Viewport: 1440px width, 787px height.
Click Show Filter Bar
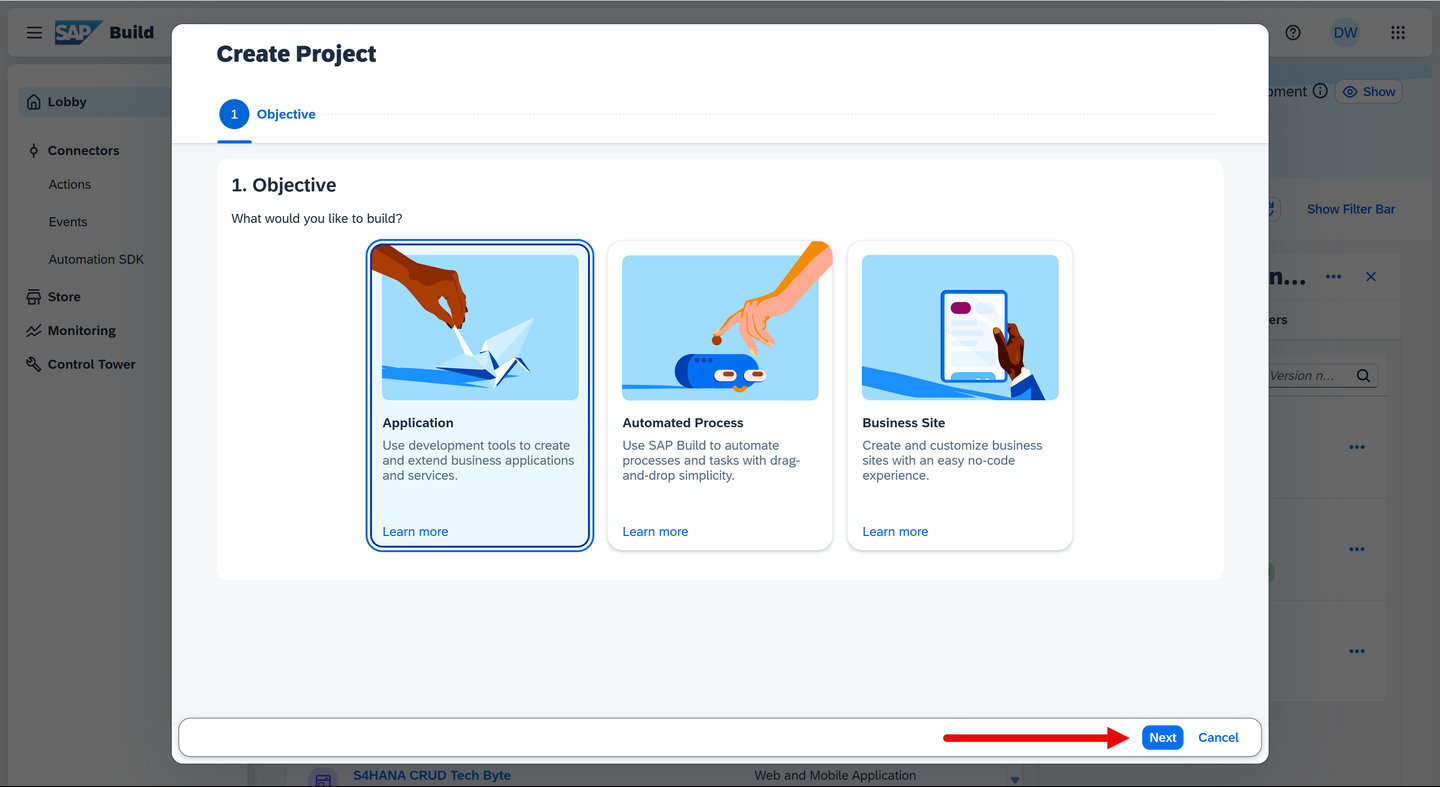coord(1351,209)
